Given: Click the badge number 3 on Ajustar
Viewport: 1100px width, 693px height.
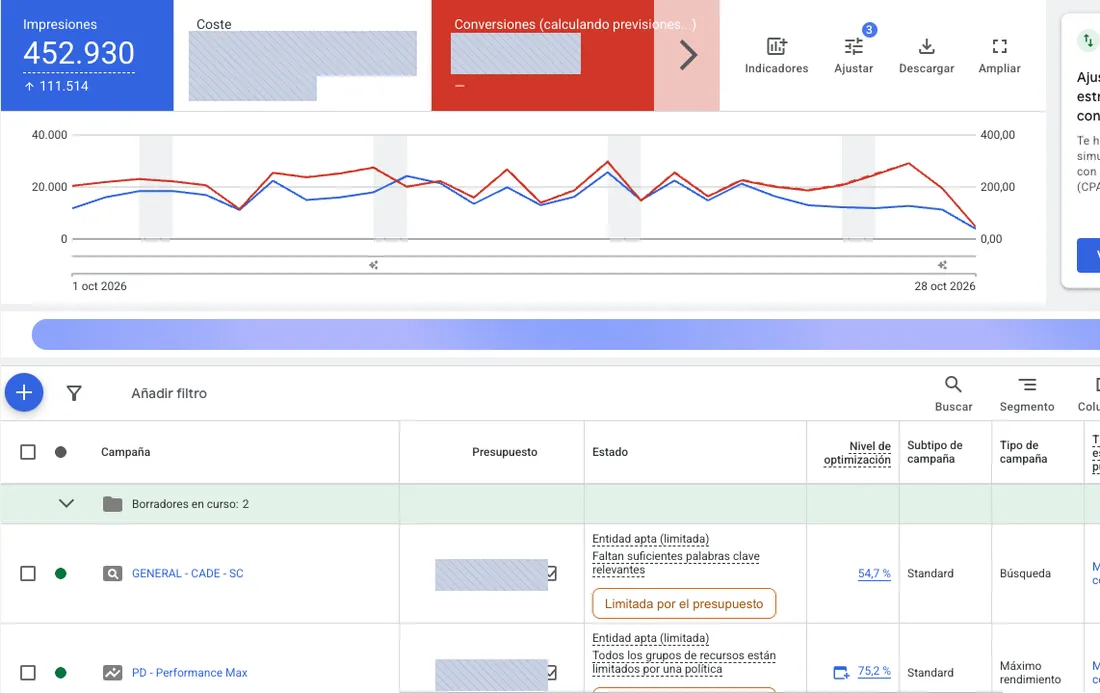Looking at the screenshot, I should tap(869, 29).
